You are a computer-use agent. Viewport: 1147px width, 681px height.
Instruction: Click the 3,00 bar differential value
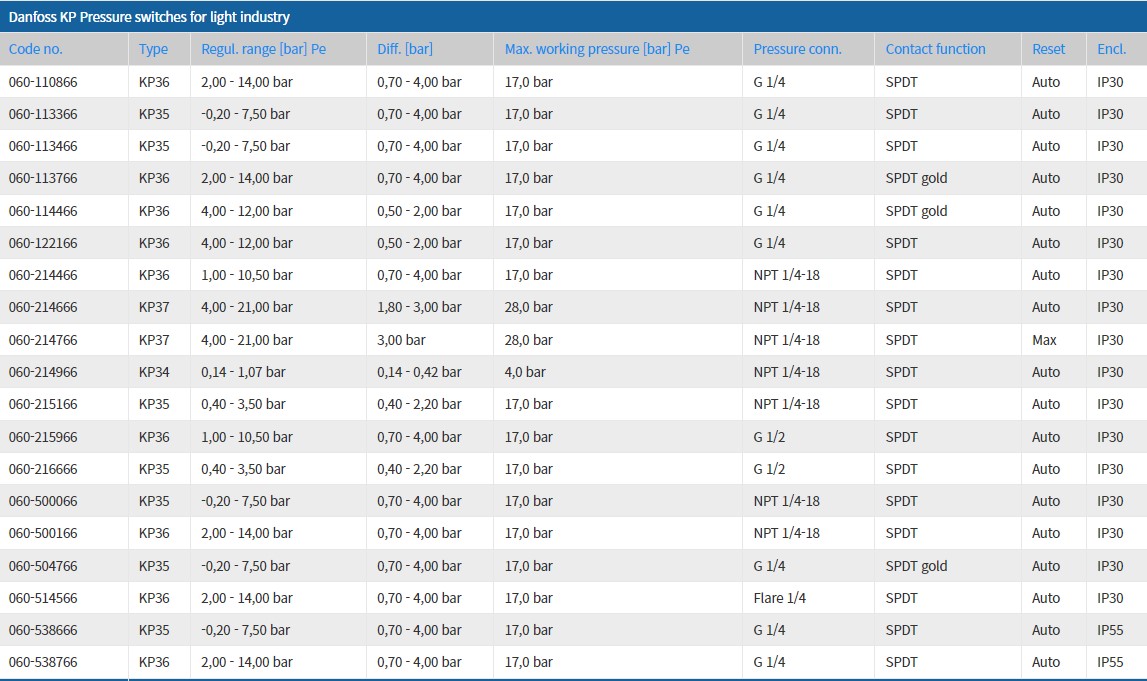[x=402, y=340]
